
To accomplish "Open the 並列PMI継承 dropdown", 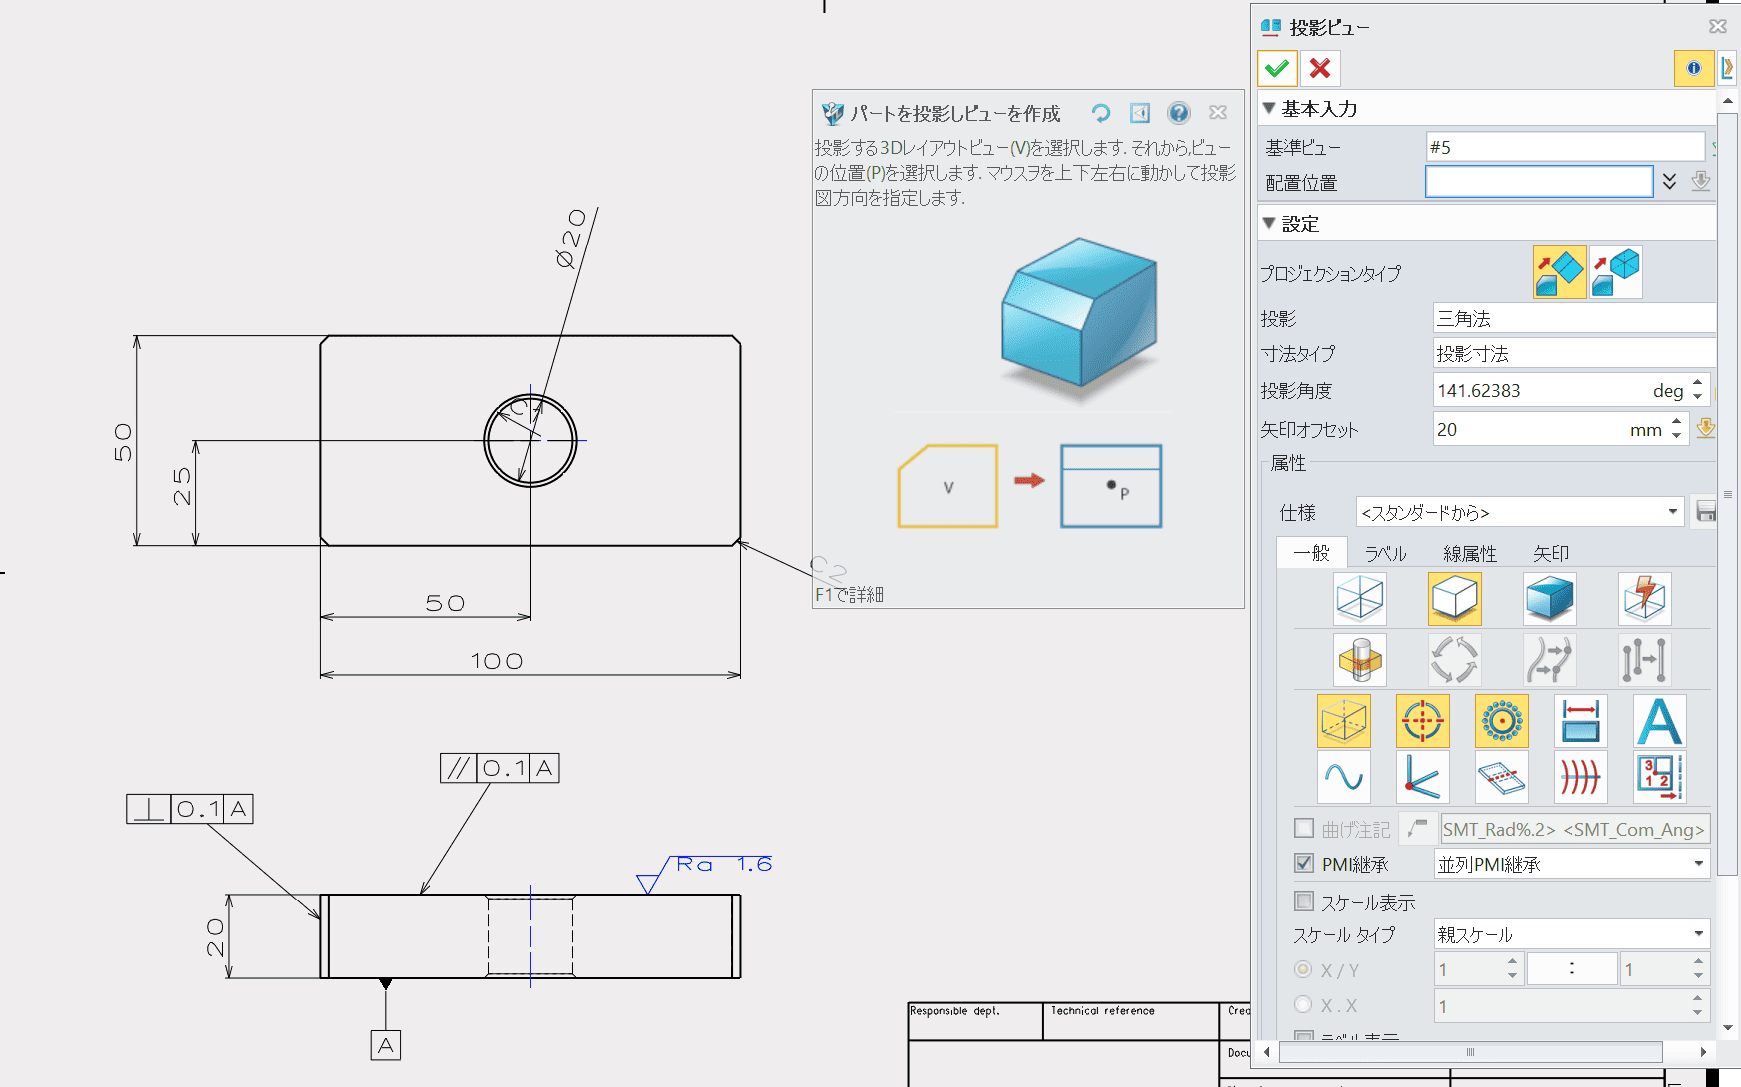I will [1699, 863].
